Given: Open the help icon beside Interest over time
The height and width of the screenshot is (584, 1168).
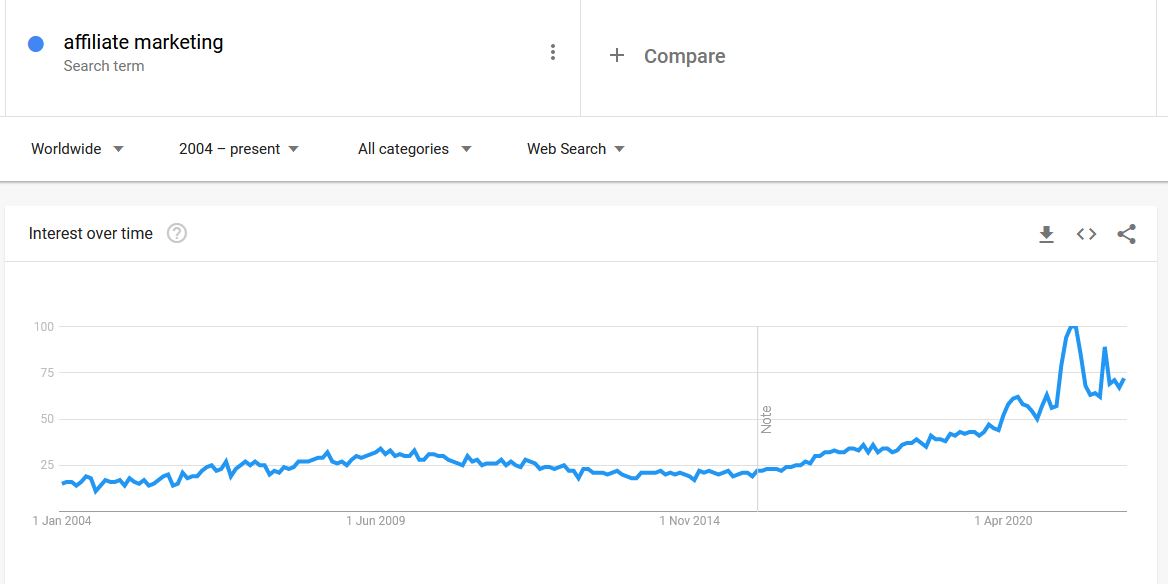Looking at the screenshot, I should pos(177,233).
